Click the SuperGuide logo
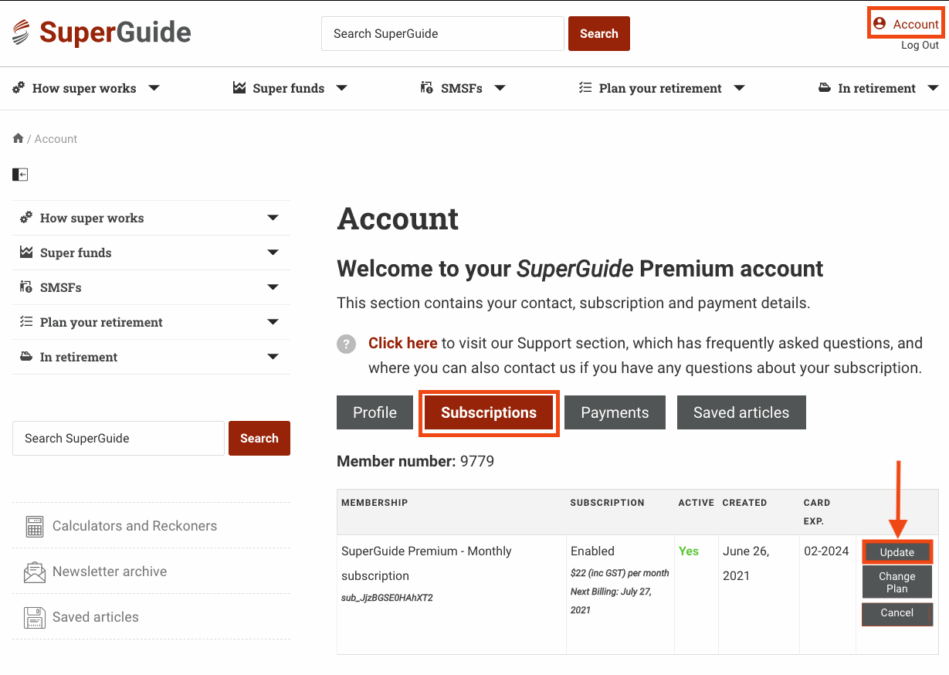This screenshot has width=949, height=675. pos(101,33)
